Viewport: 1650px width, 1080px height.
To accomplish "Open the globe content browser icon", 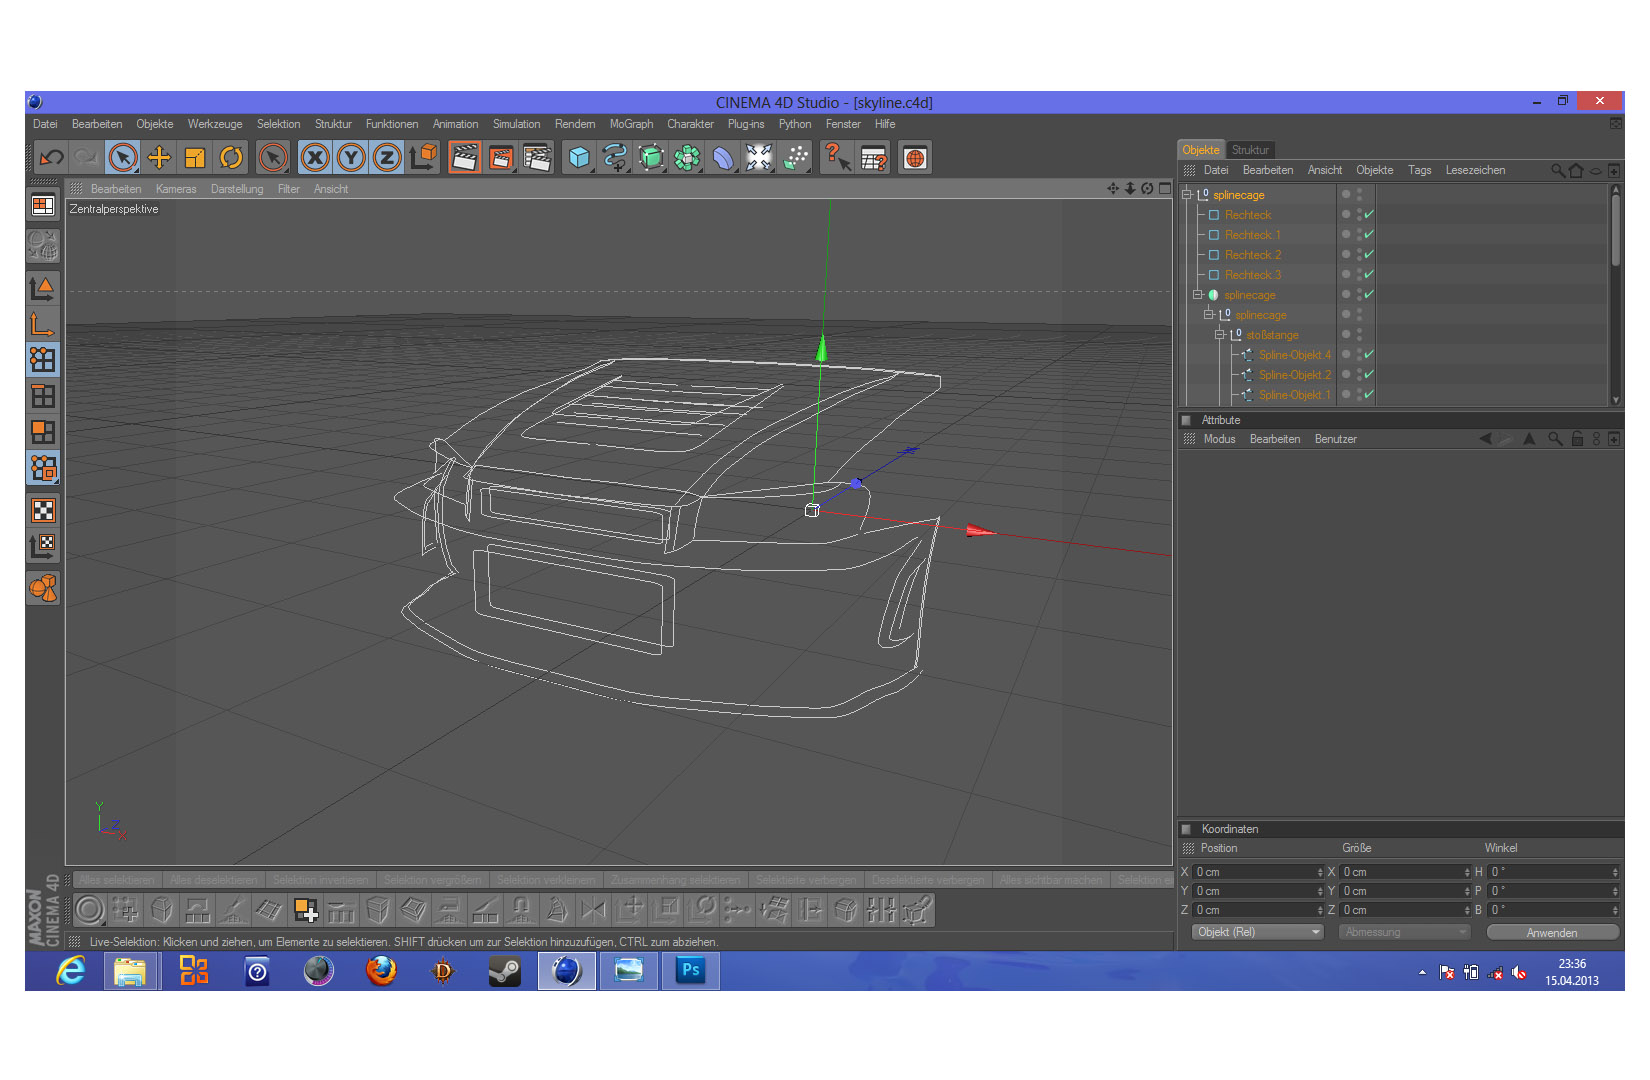I will click(x=914, y=158).
